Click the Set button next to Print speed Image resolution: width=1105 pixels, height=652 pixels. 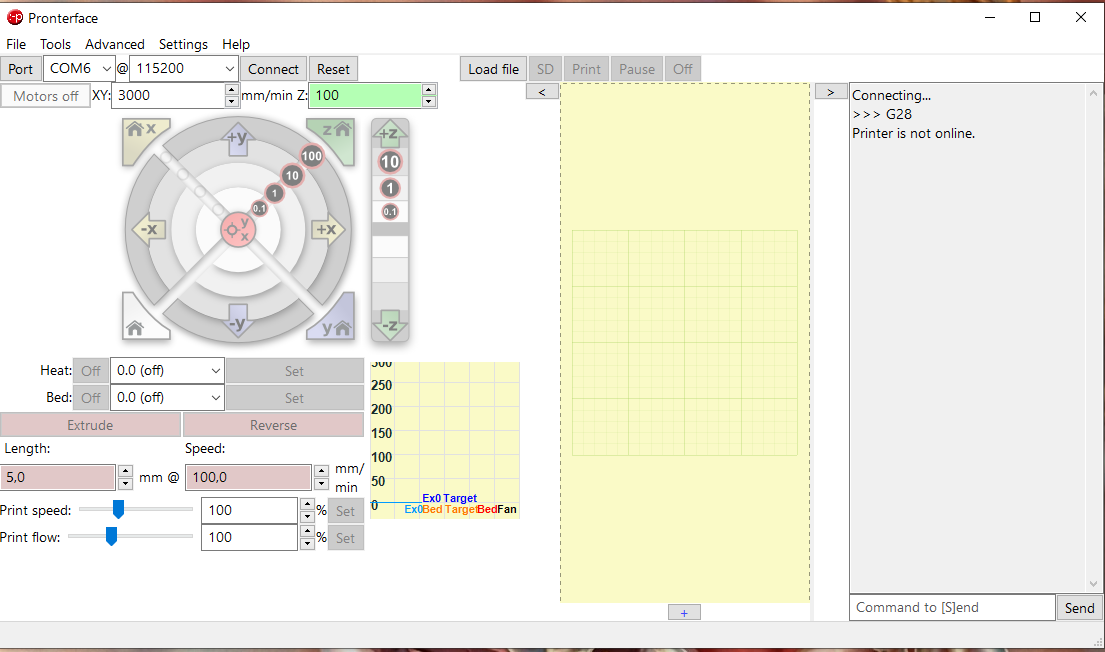coord(345,511)
